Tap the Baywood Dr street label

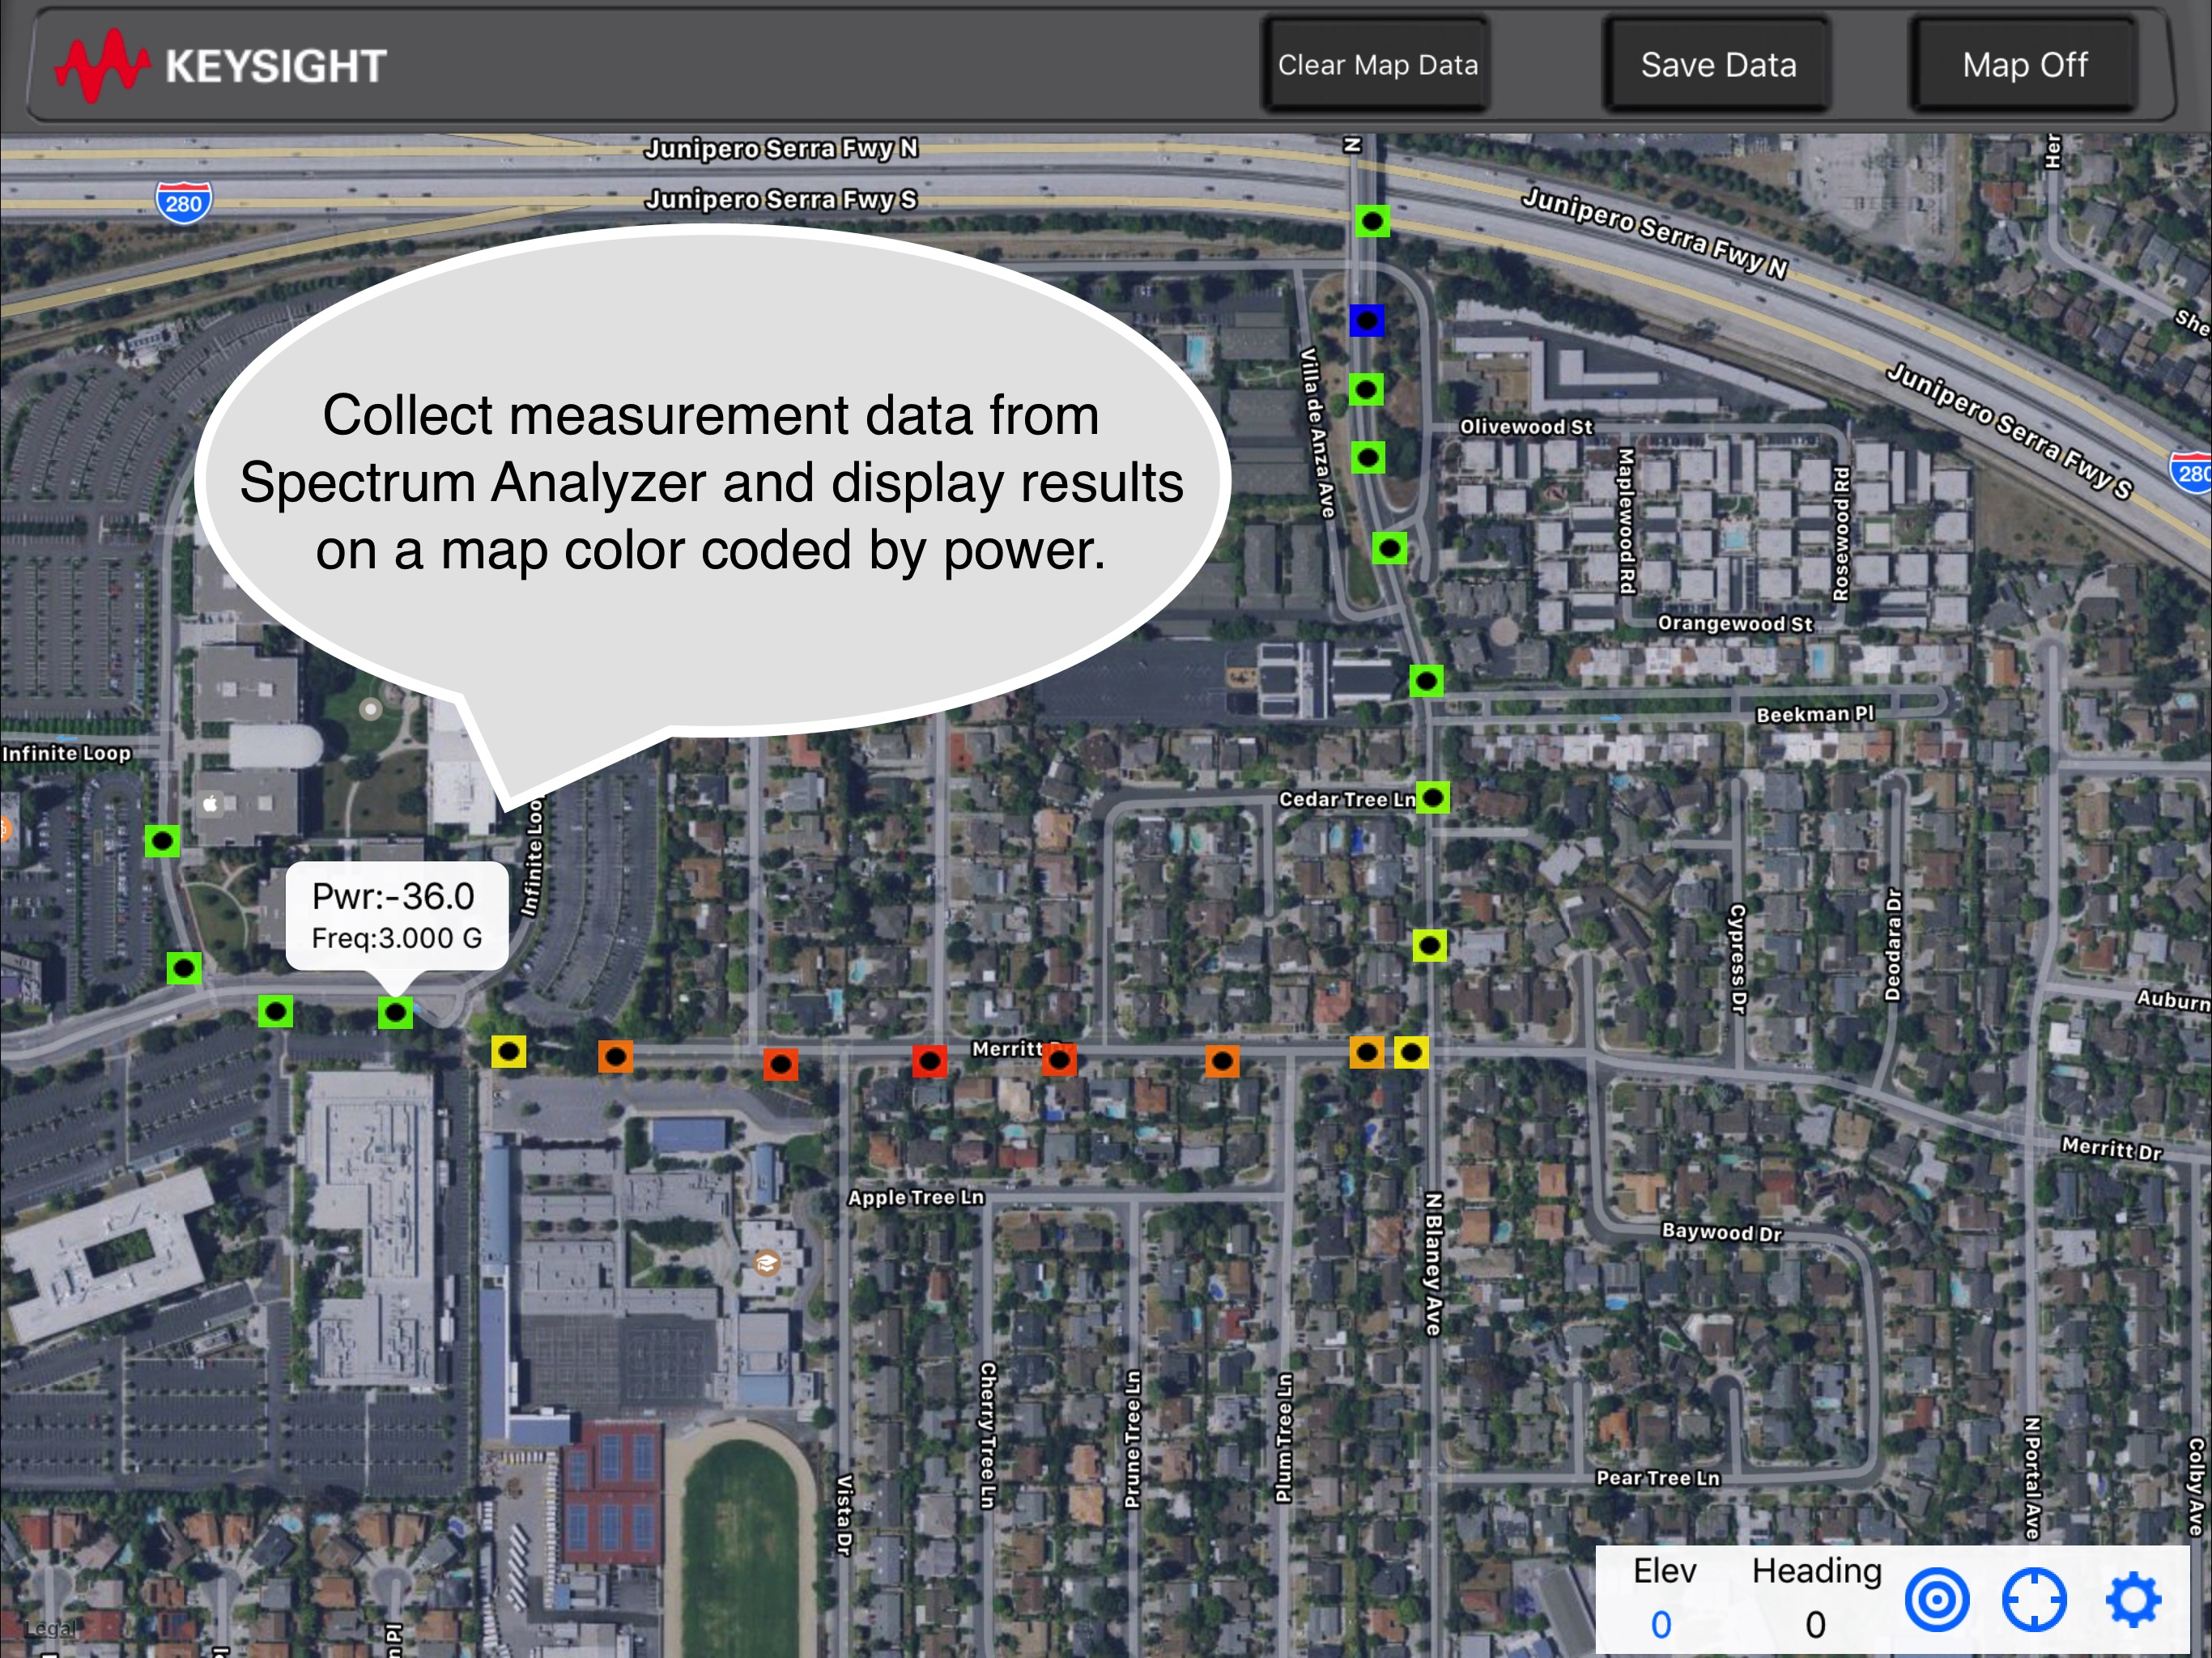coord(1722,1232)
